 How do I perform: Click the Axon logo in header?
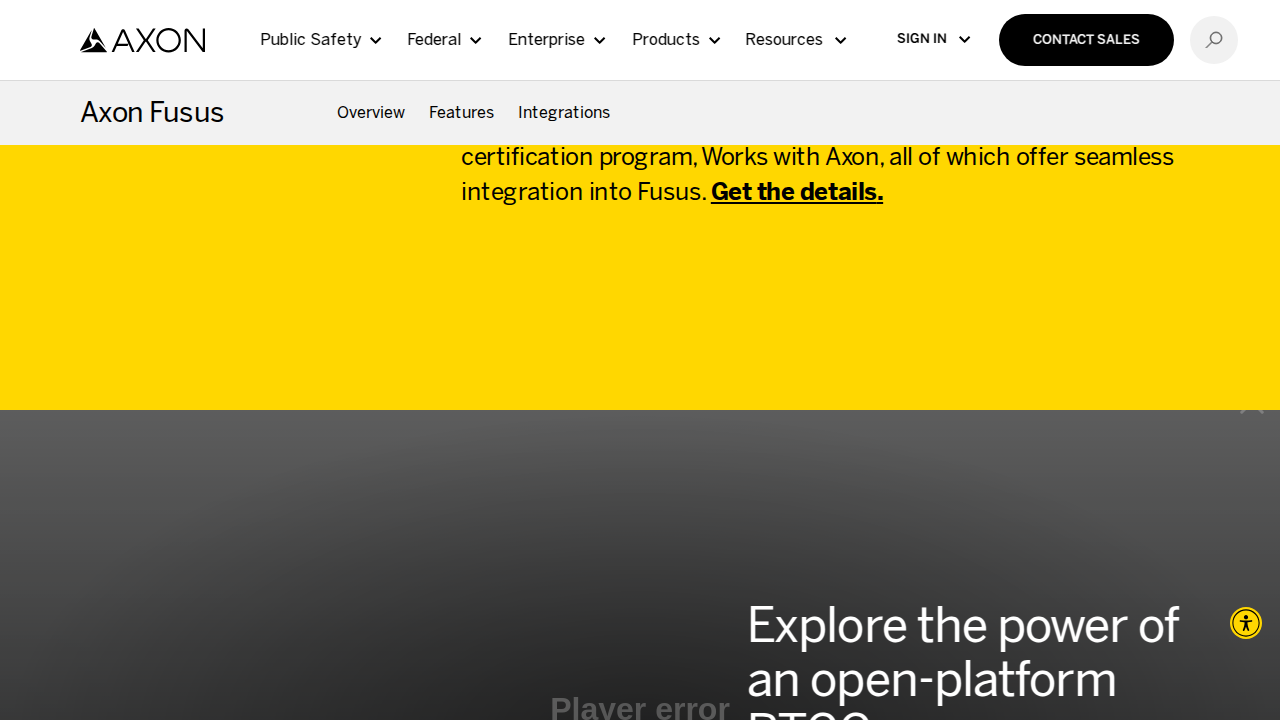143,40
